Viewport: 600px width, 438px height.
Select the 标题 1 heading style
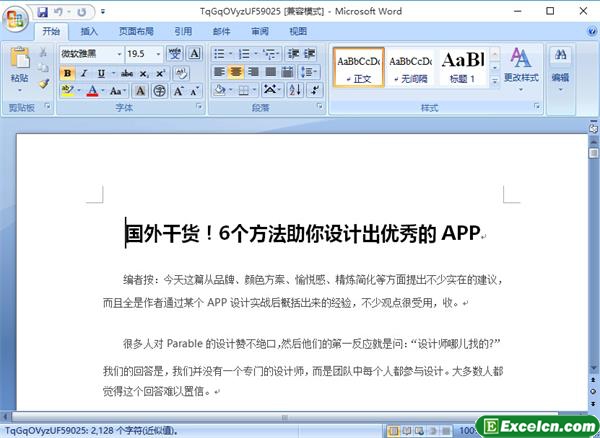click(461, 65)
